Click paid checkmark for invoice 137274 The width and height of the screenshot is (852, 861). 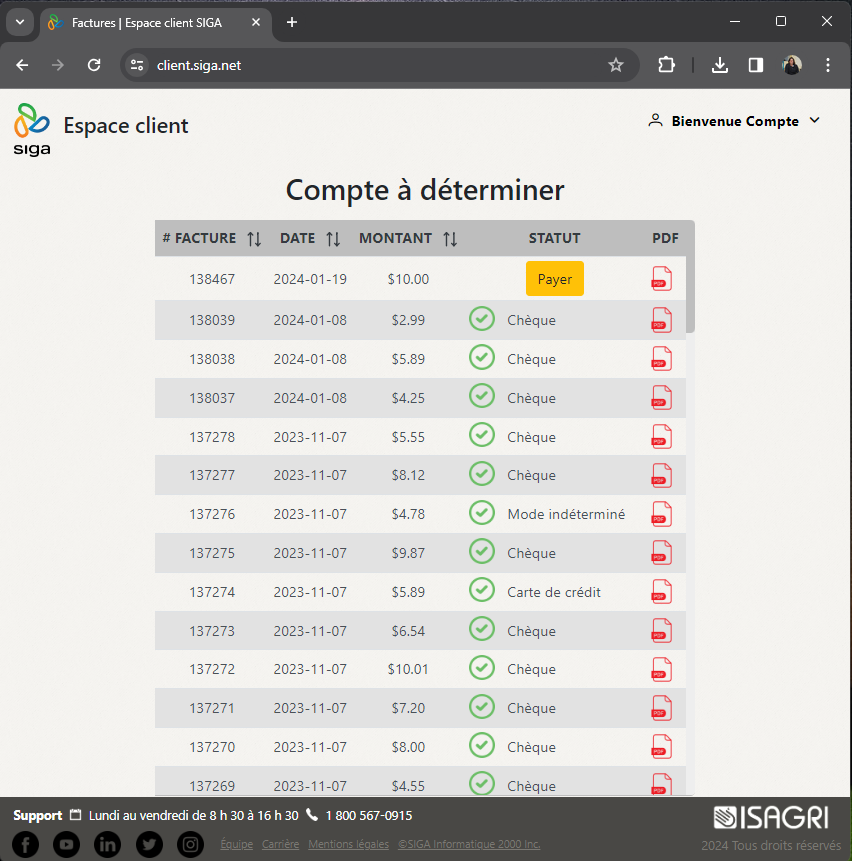coord(482,590)
